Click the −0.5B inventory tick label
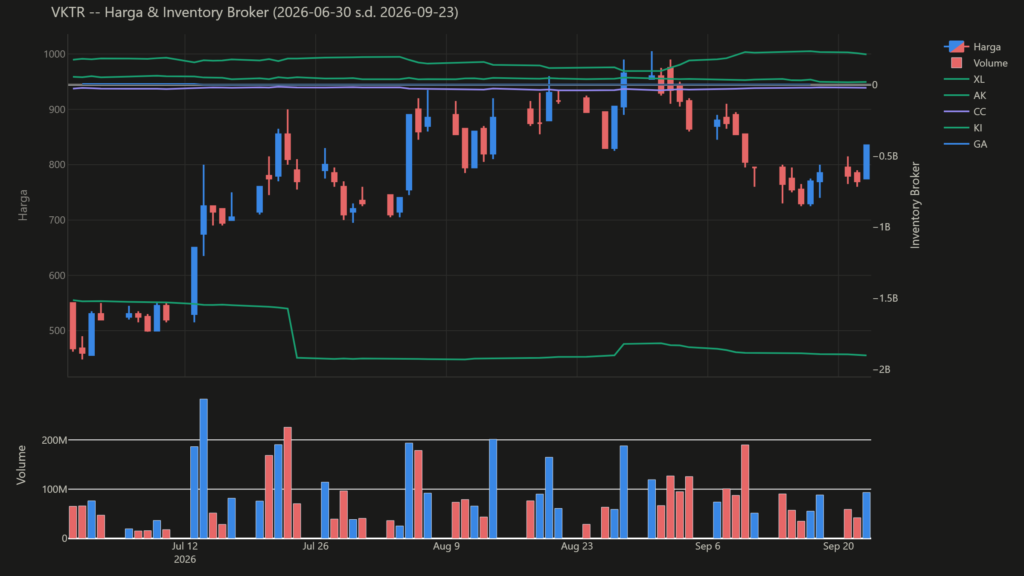Image resolution: width=1024 pixels, height=576 pixels. tap(885, 156)
